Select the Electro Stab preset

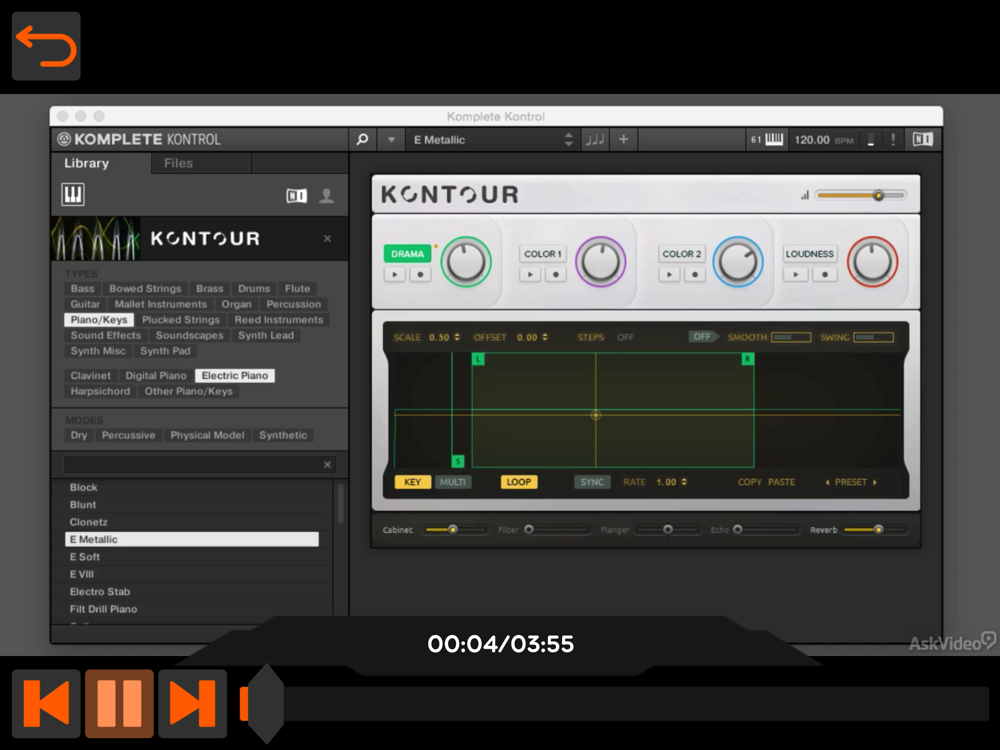191,591
